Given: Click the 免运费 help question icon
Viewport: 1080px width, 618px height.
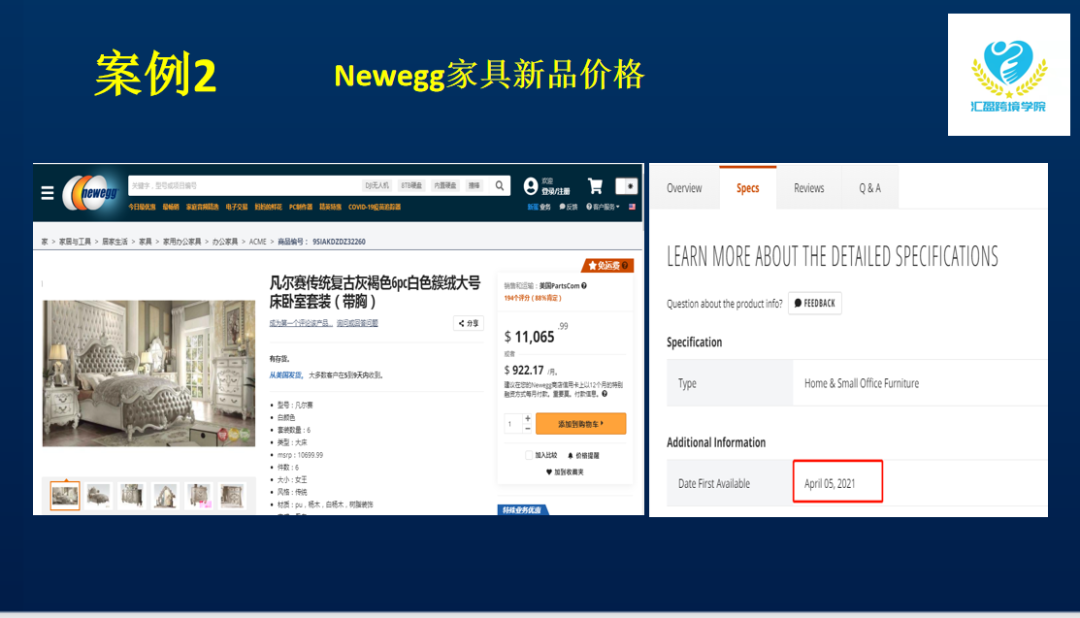Looking at the screenshot, I should (x=625, y=265).
